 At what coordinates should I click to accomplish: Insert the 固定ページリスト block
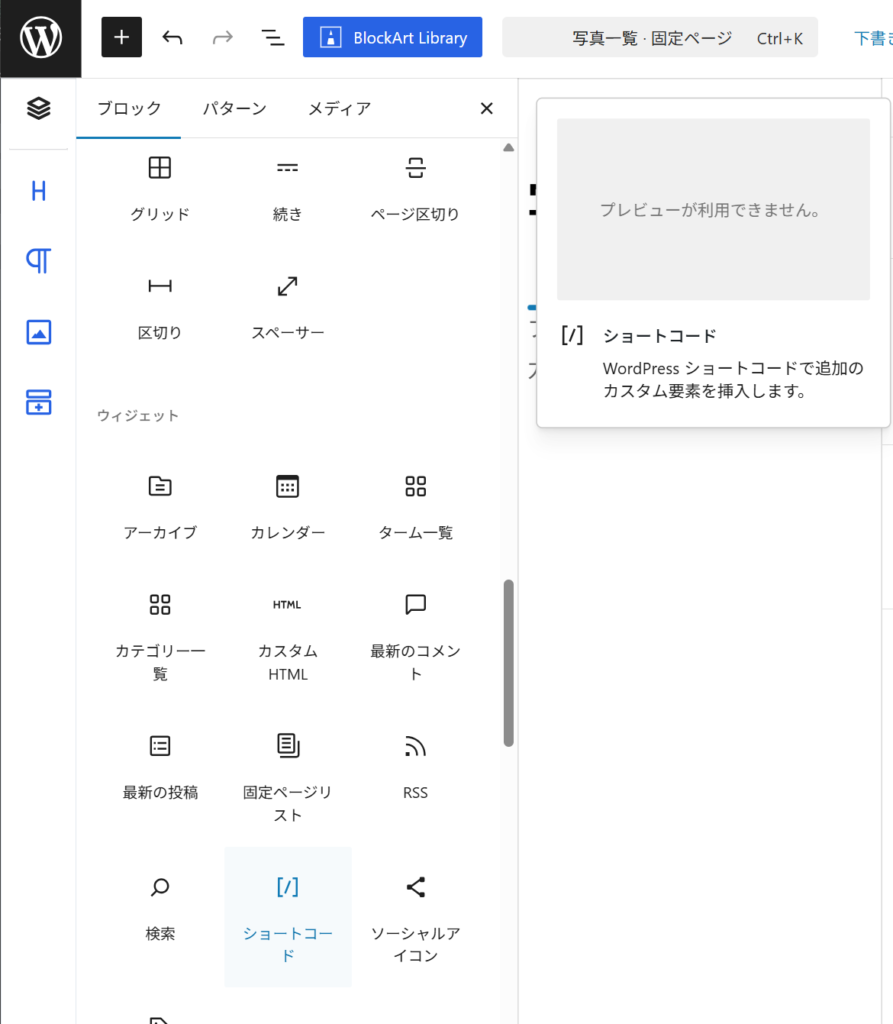pyautogui.click(x=287, y=778)
